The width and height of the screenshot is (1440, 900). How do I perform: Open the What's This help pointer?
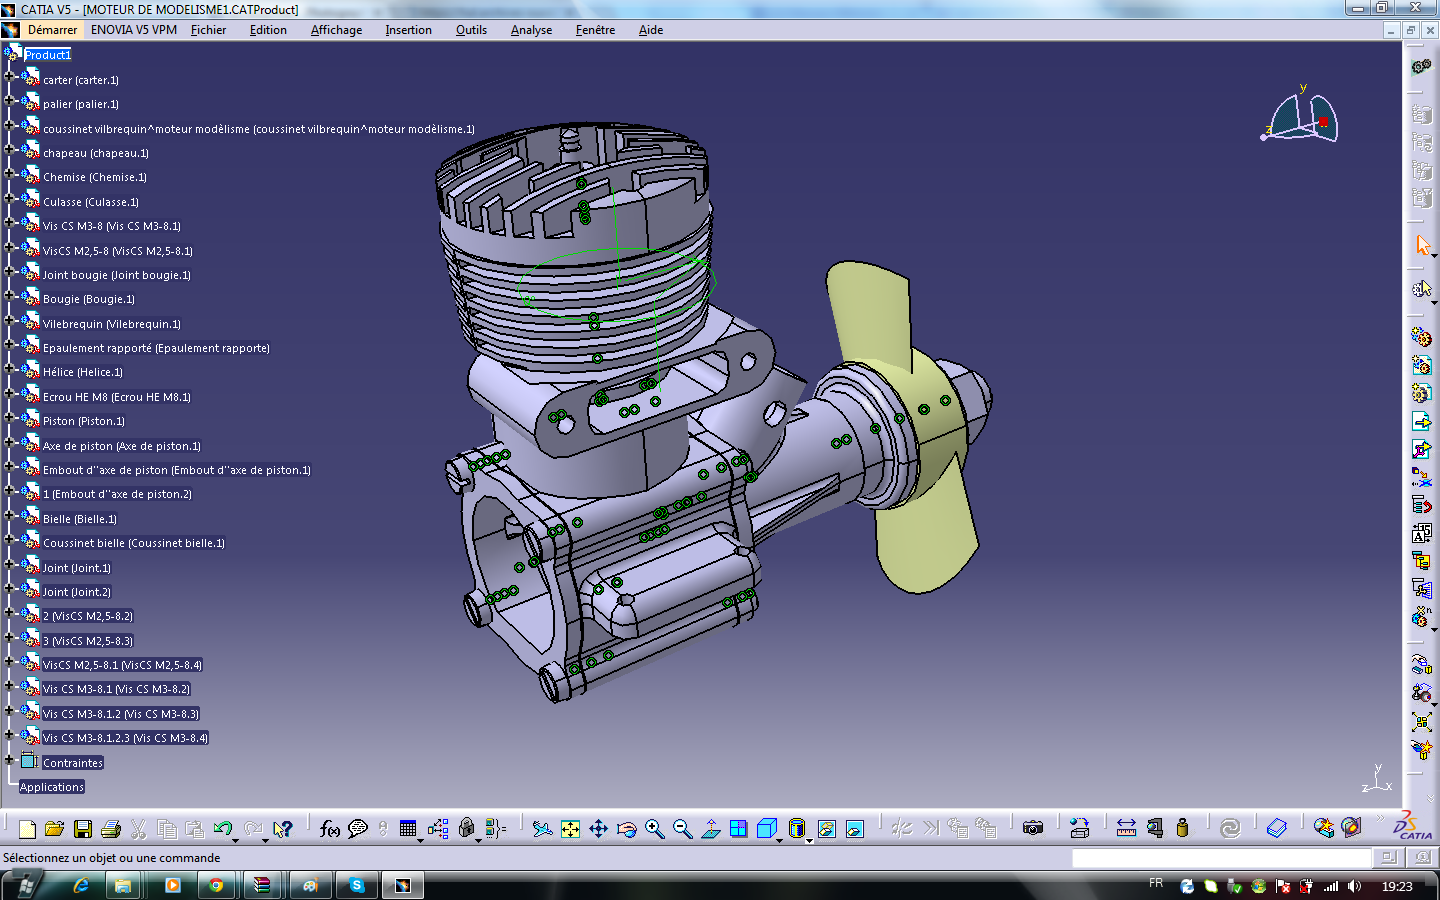click(x=283, y=829)
